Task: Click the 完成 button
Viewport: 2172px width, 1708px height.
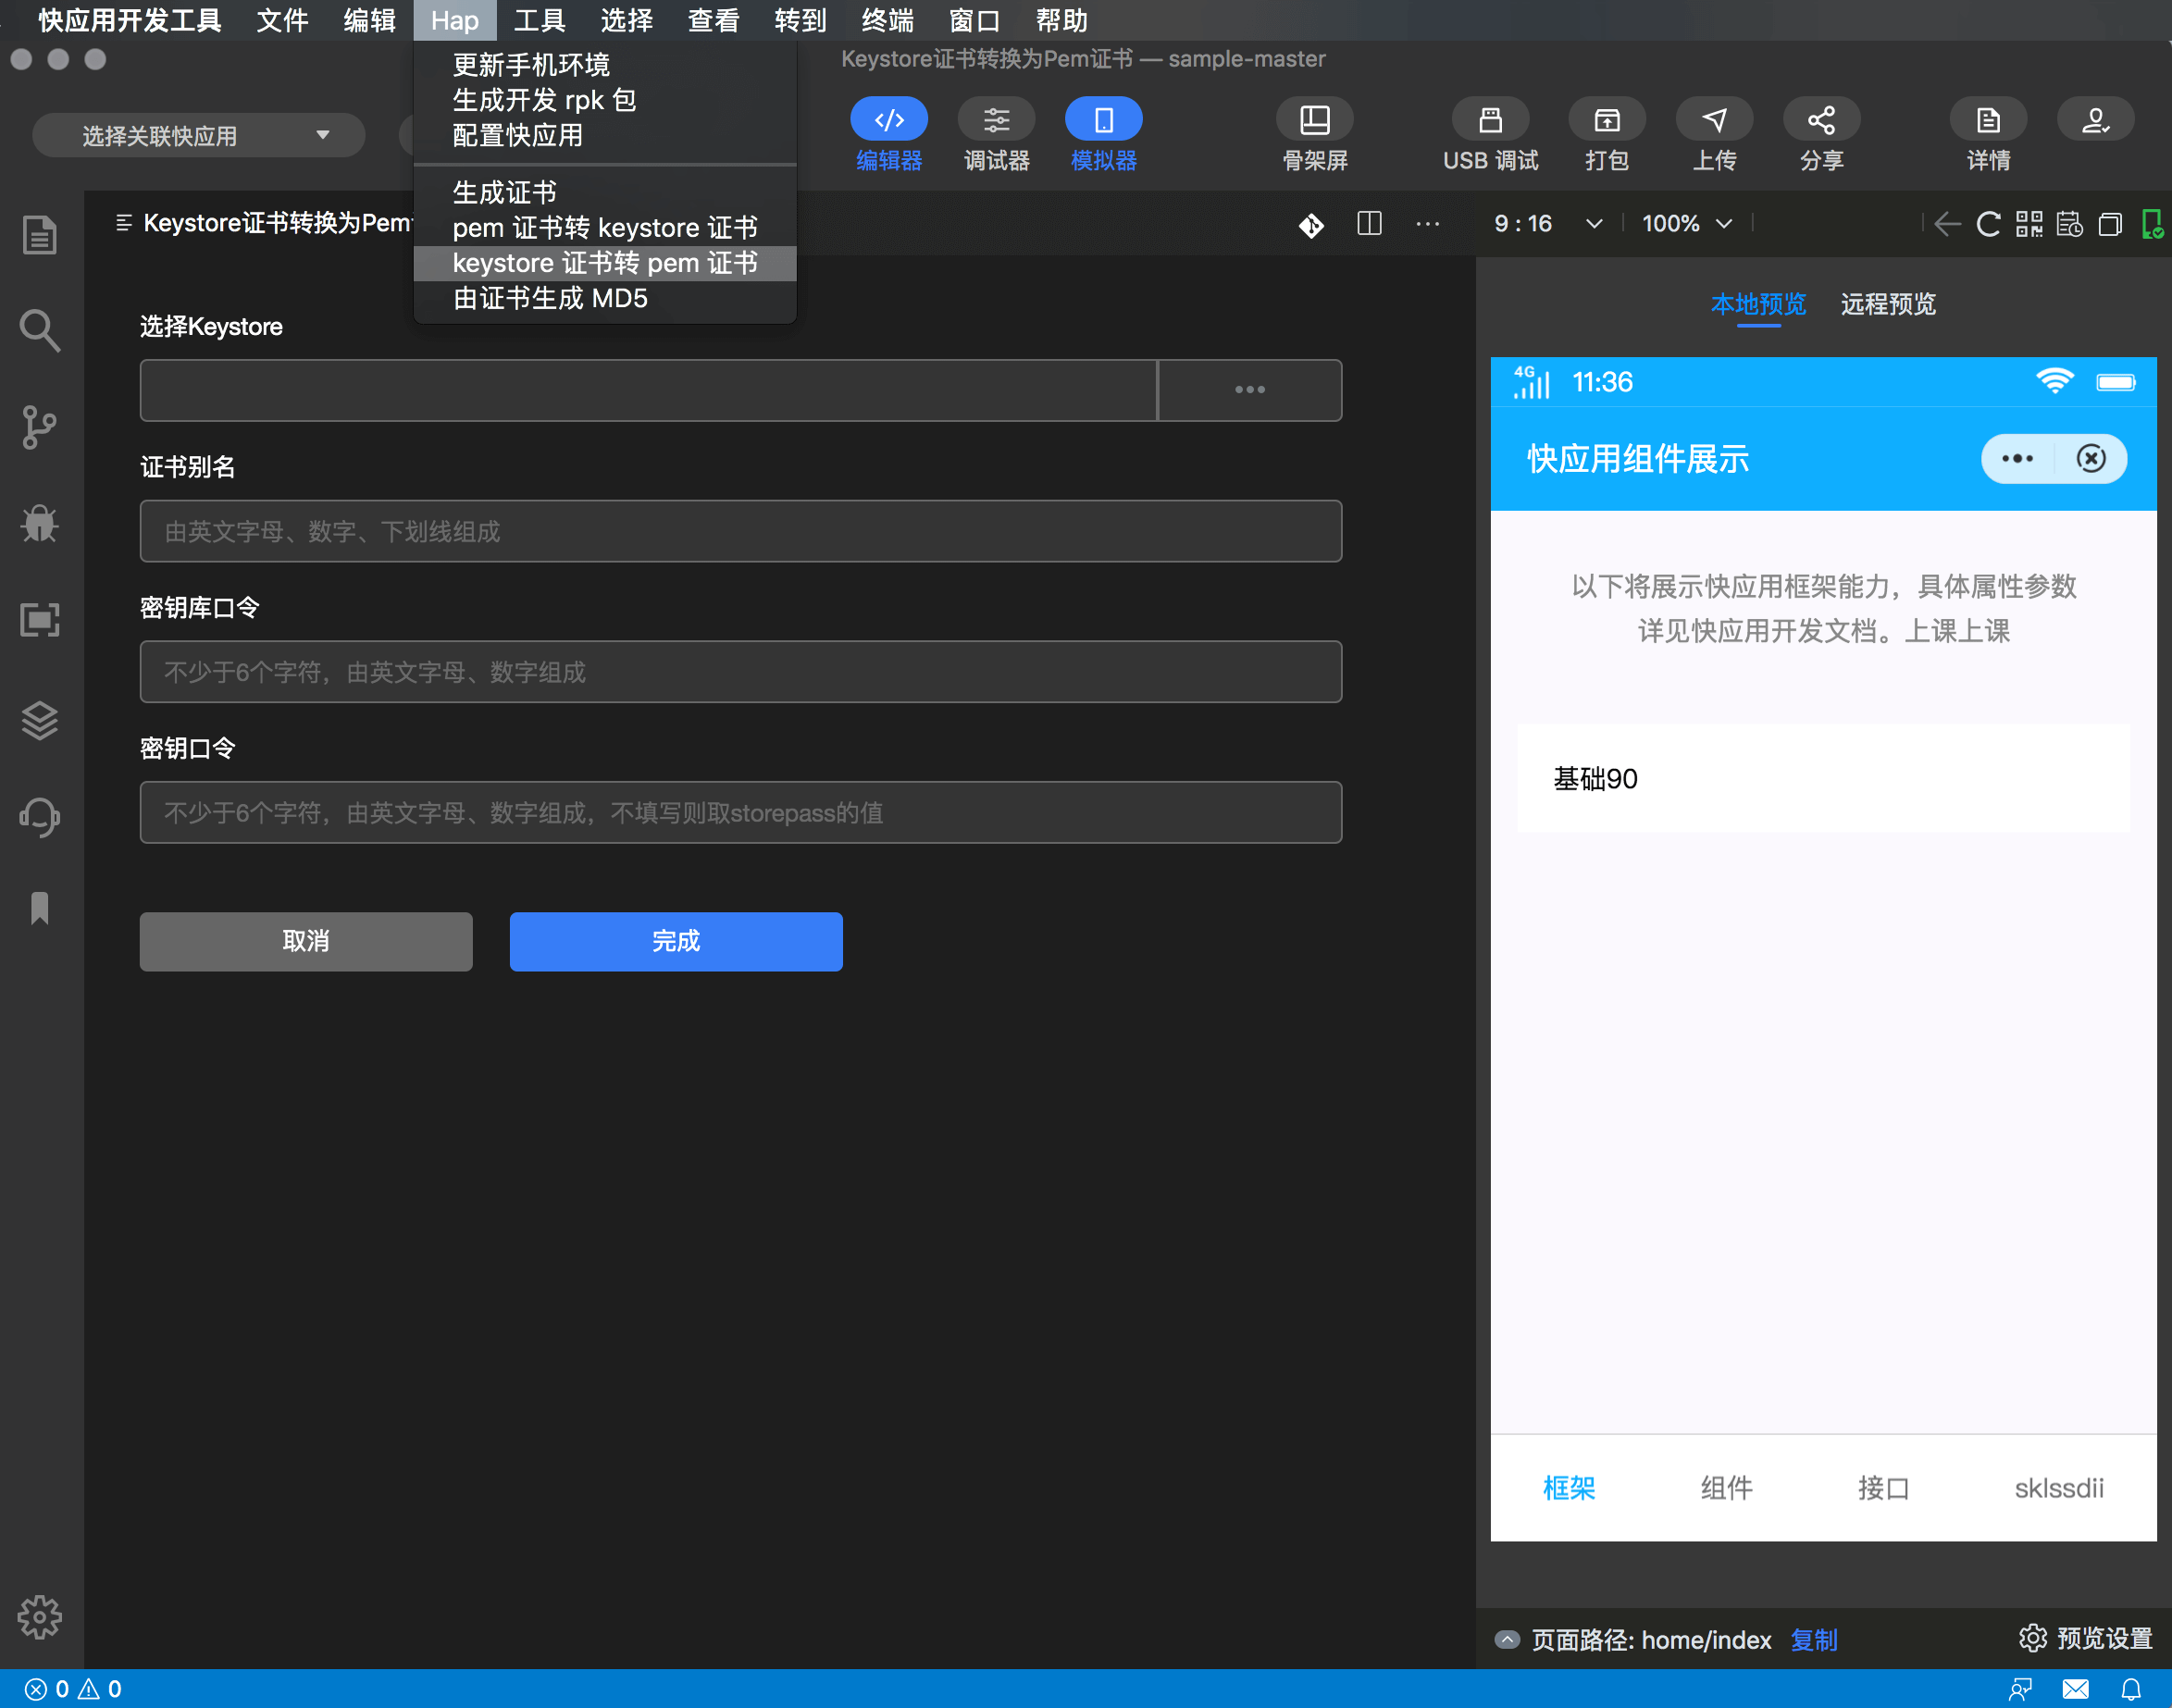Action: click(x=675, y=941)
